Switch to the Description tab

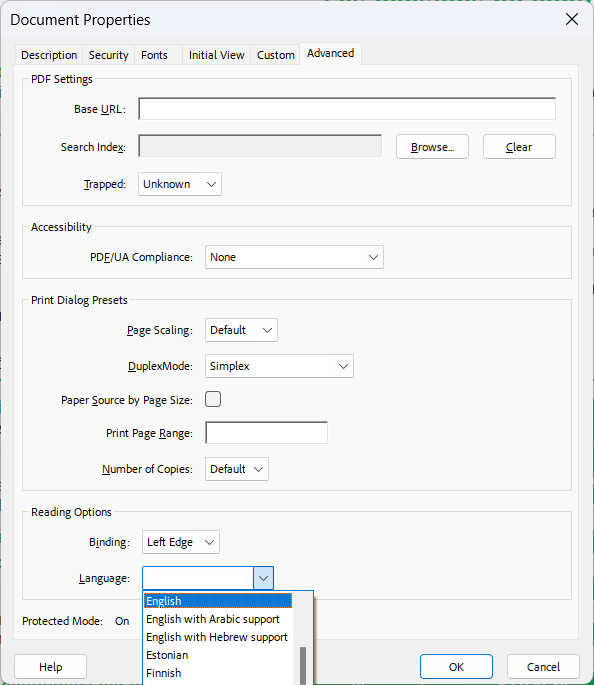click(49, 55)
